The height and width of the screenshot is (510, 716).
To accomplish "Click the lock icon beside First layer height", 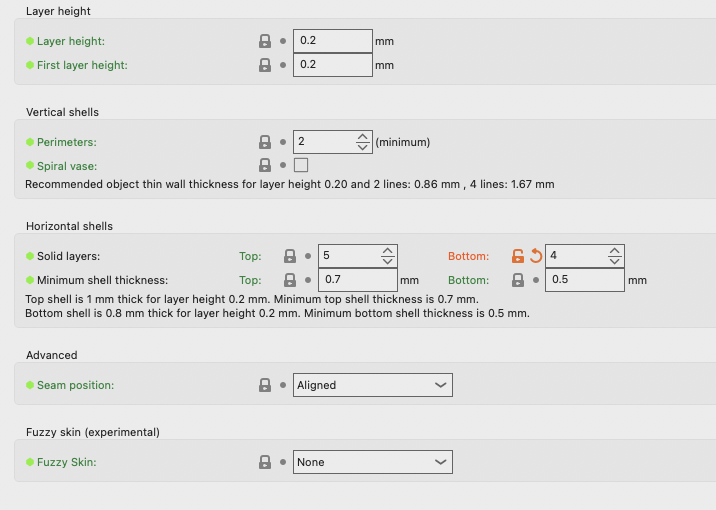I will 265,65.
